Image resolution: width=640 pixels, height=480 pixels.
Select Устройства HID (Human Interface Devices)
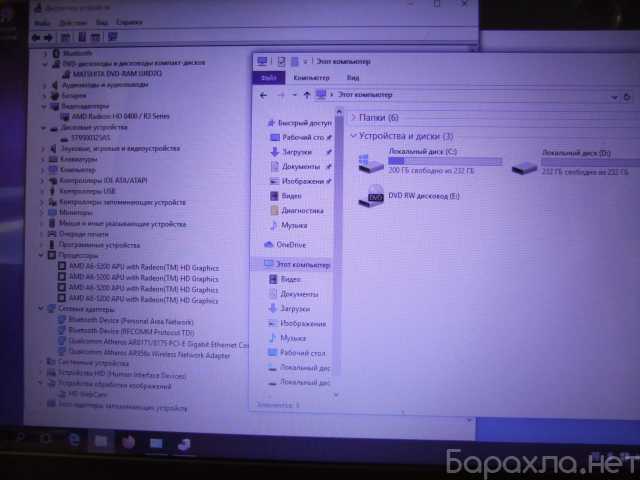point(121,374)
